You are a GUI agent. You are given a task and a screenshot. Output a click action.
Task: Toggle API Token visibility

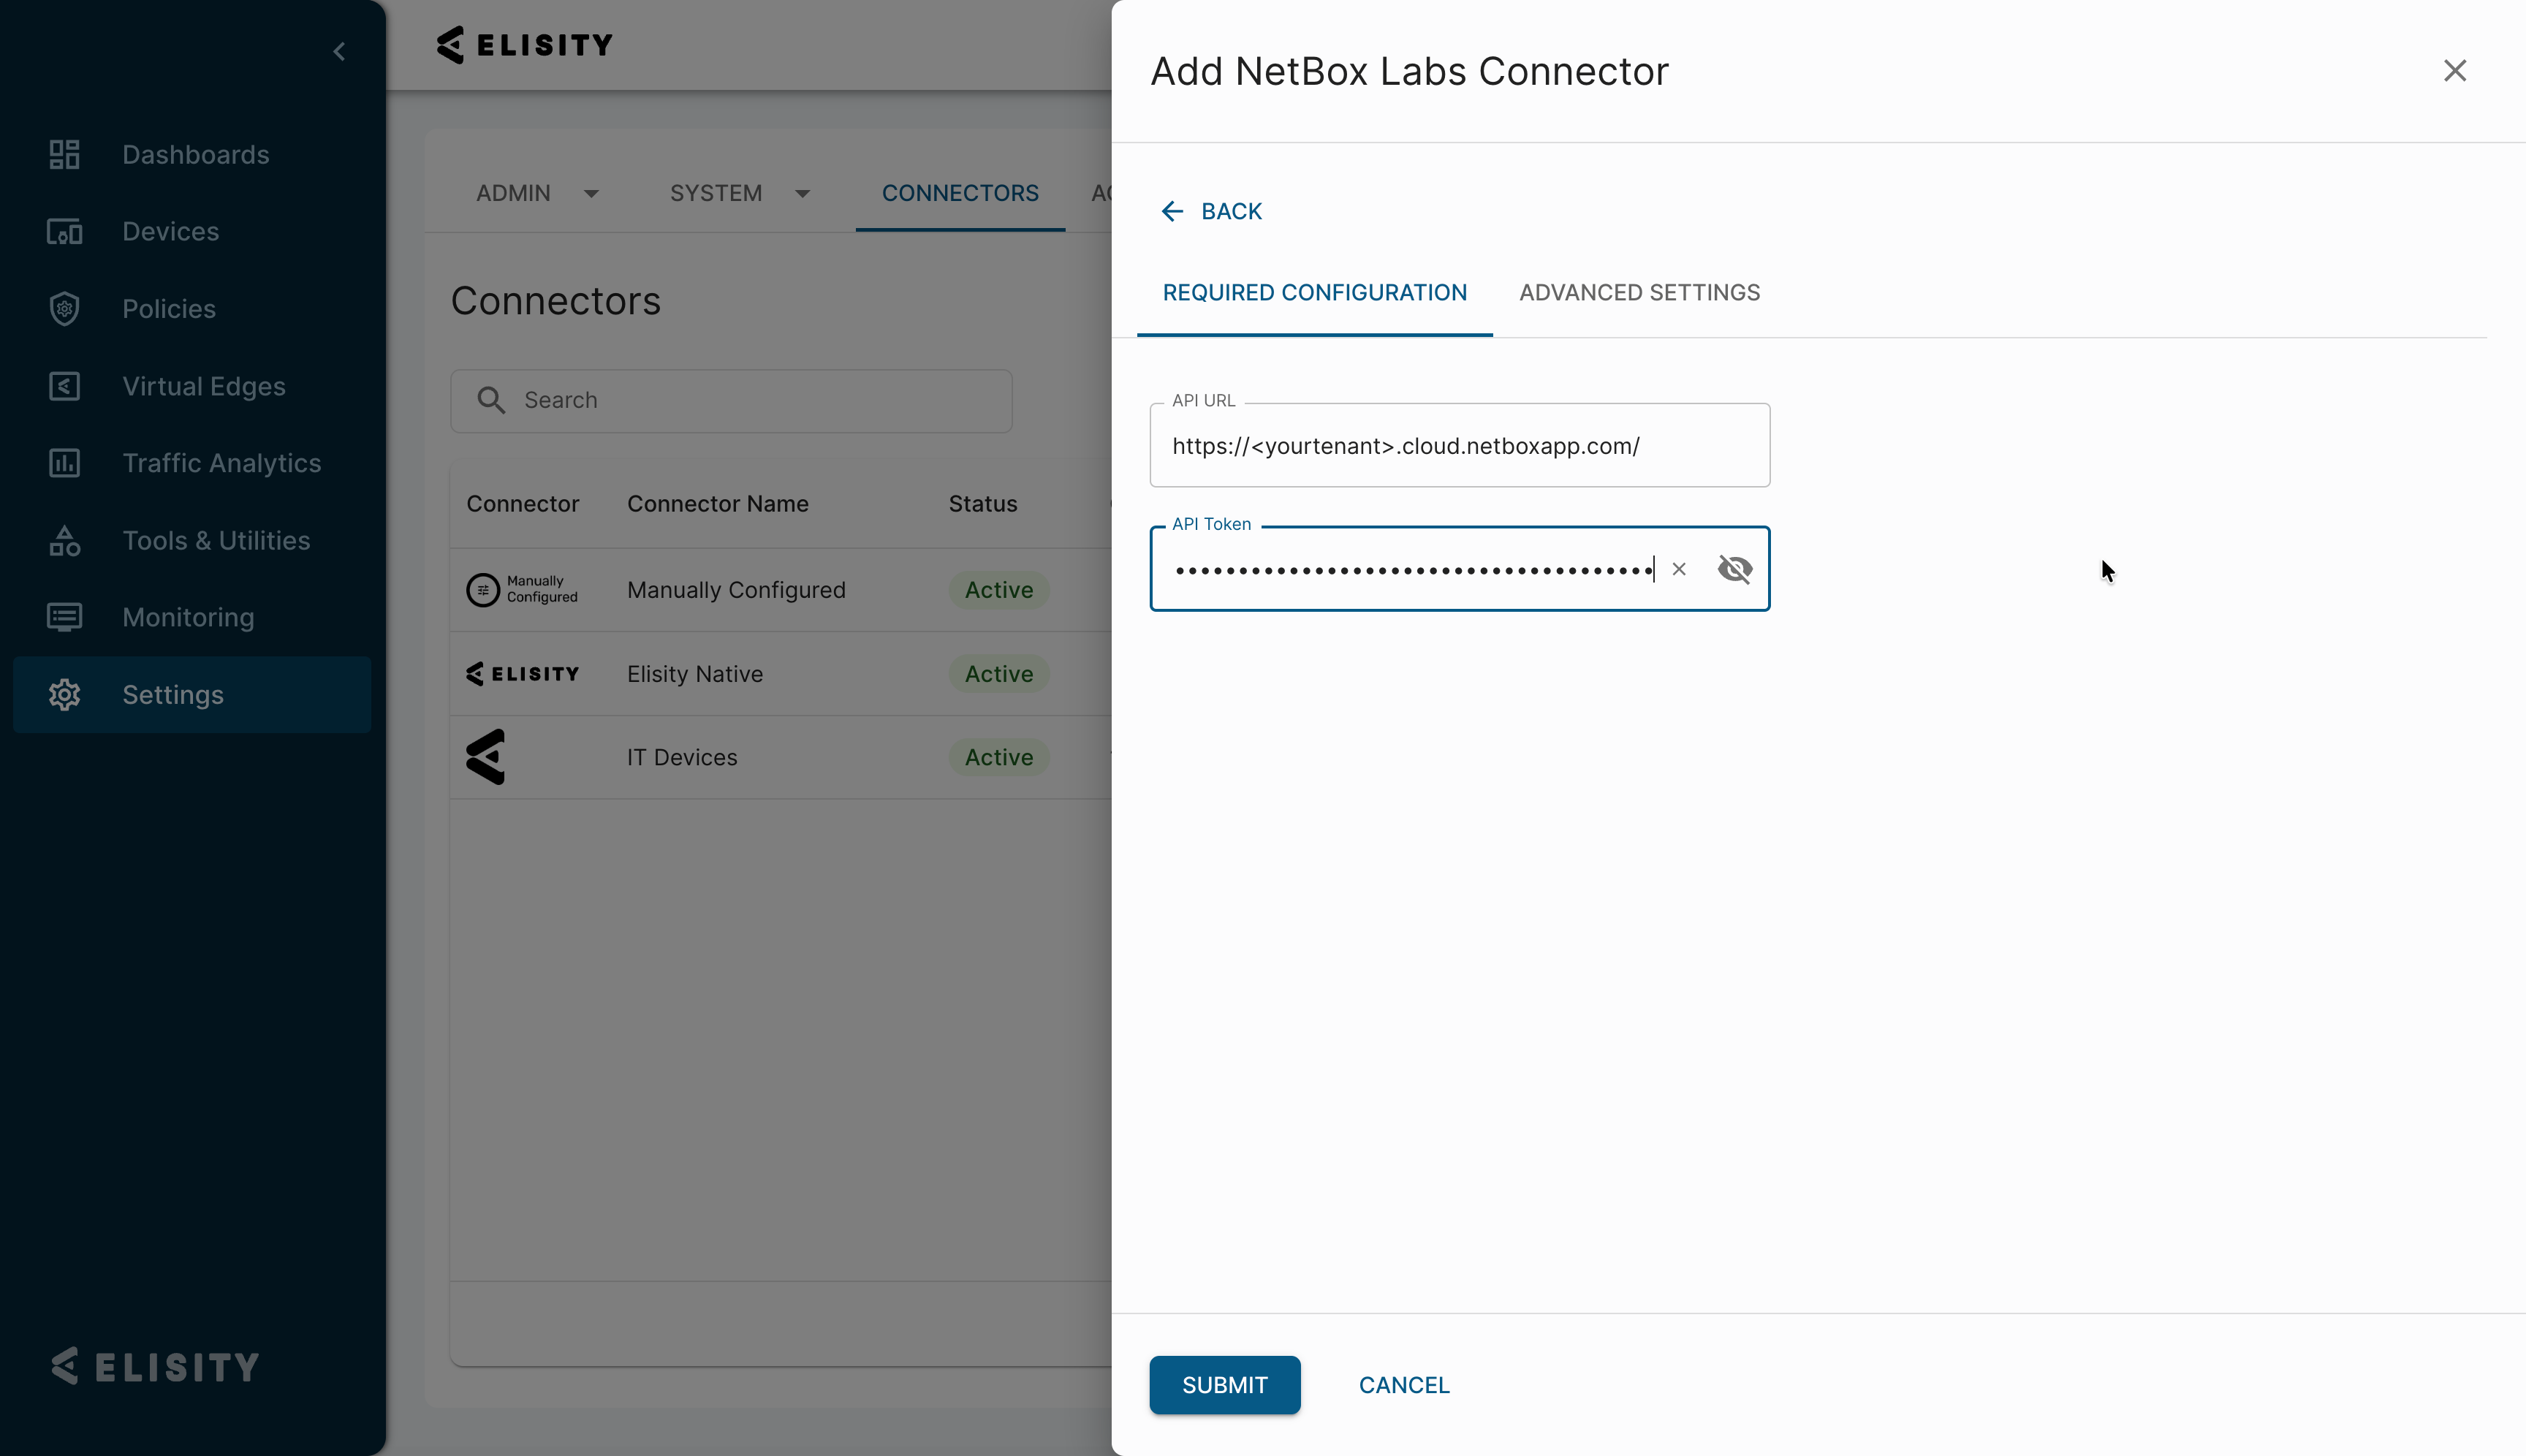pos(1735,569)
